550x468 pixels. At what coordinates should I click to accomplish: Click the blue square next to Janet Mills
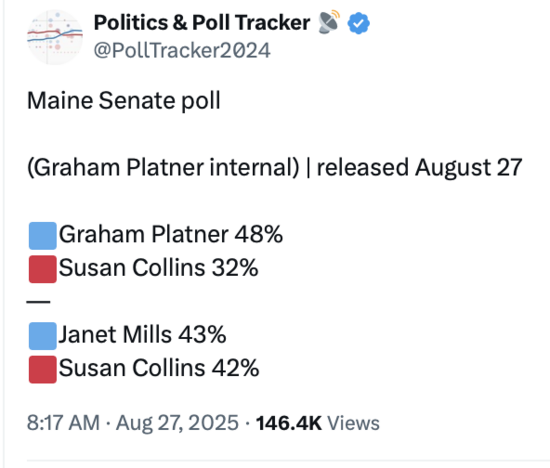[42, 336]
